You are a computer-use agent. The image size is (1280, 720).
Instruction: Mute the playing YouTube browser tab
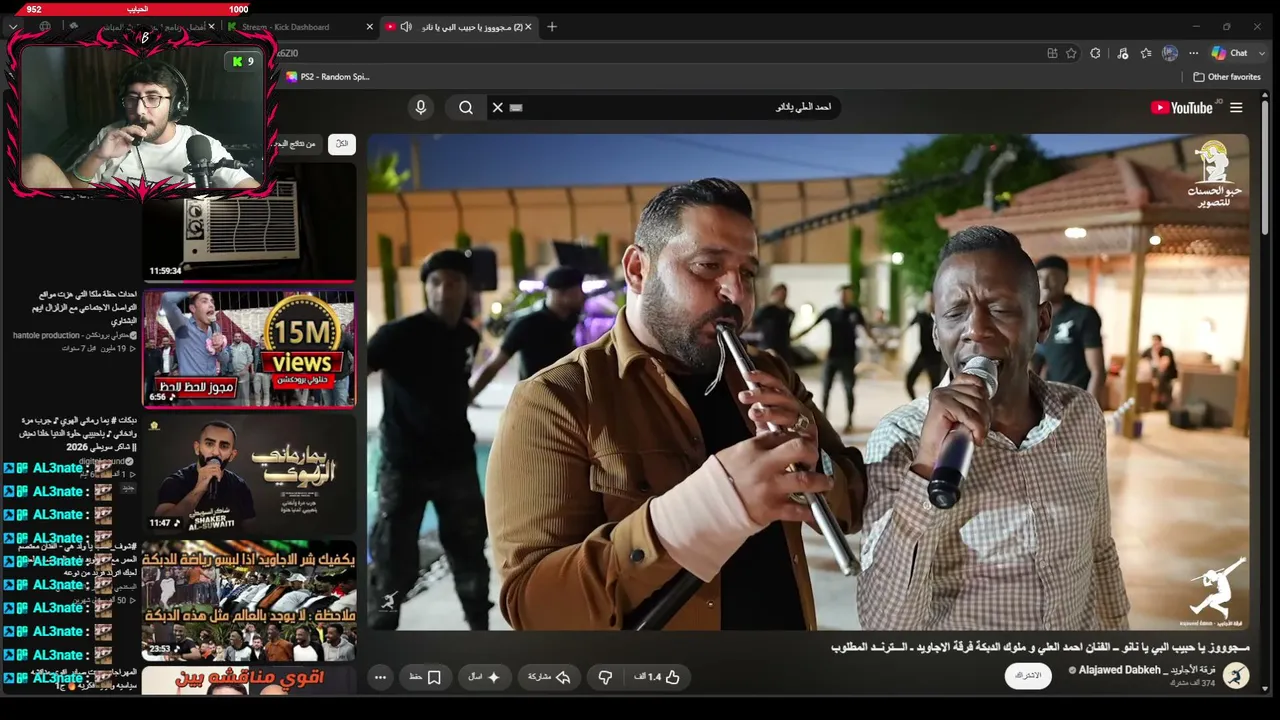[406, 27]
